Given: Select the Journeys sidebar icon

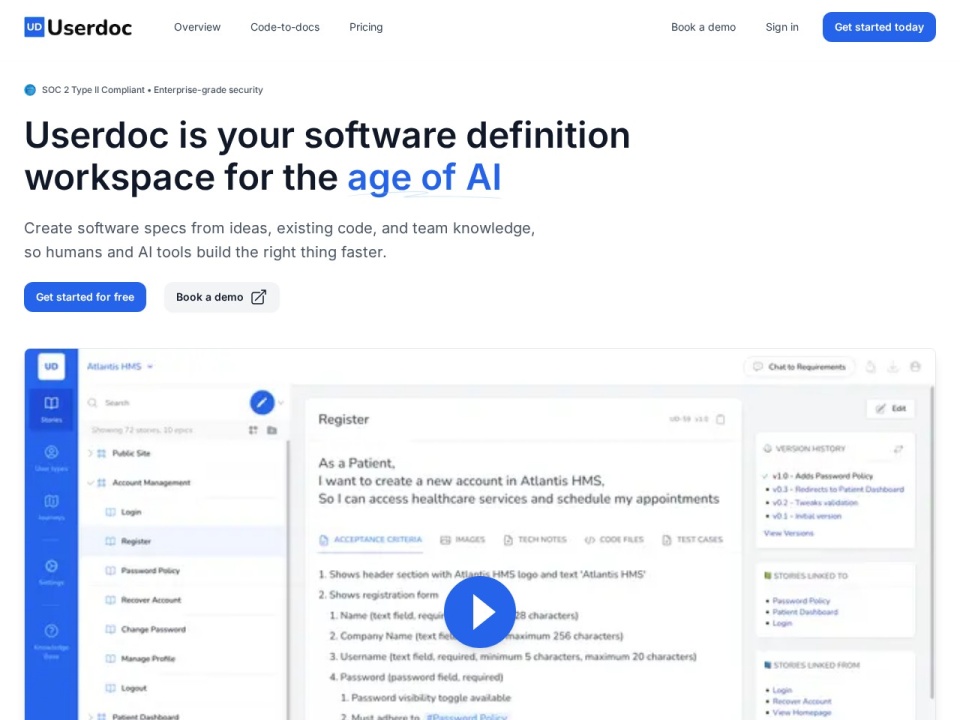Looking at the screenshot, I should [x=51, y=507].
